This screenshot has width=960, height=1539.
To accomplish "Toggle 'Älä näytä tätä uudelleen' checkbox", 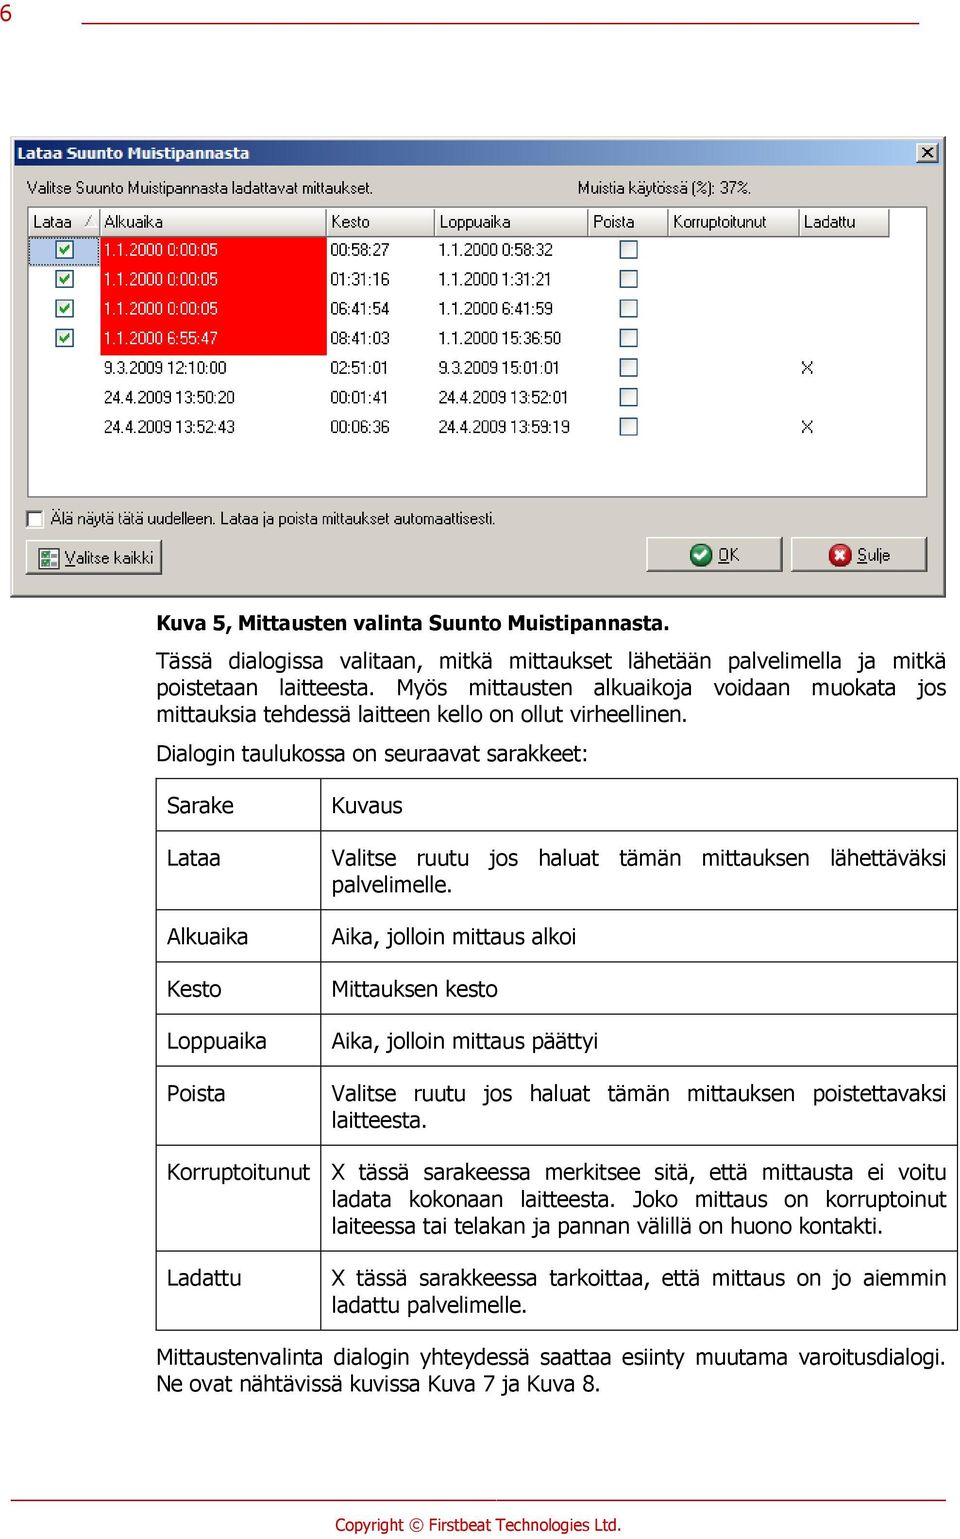I will click(x=36, y=519).
